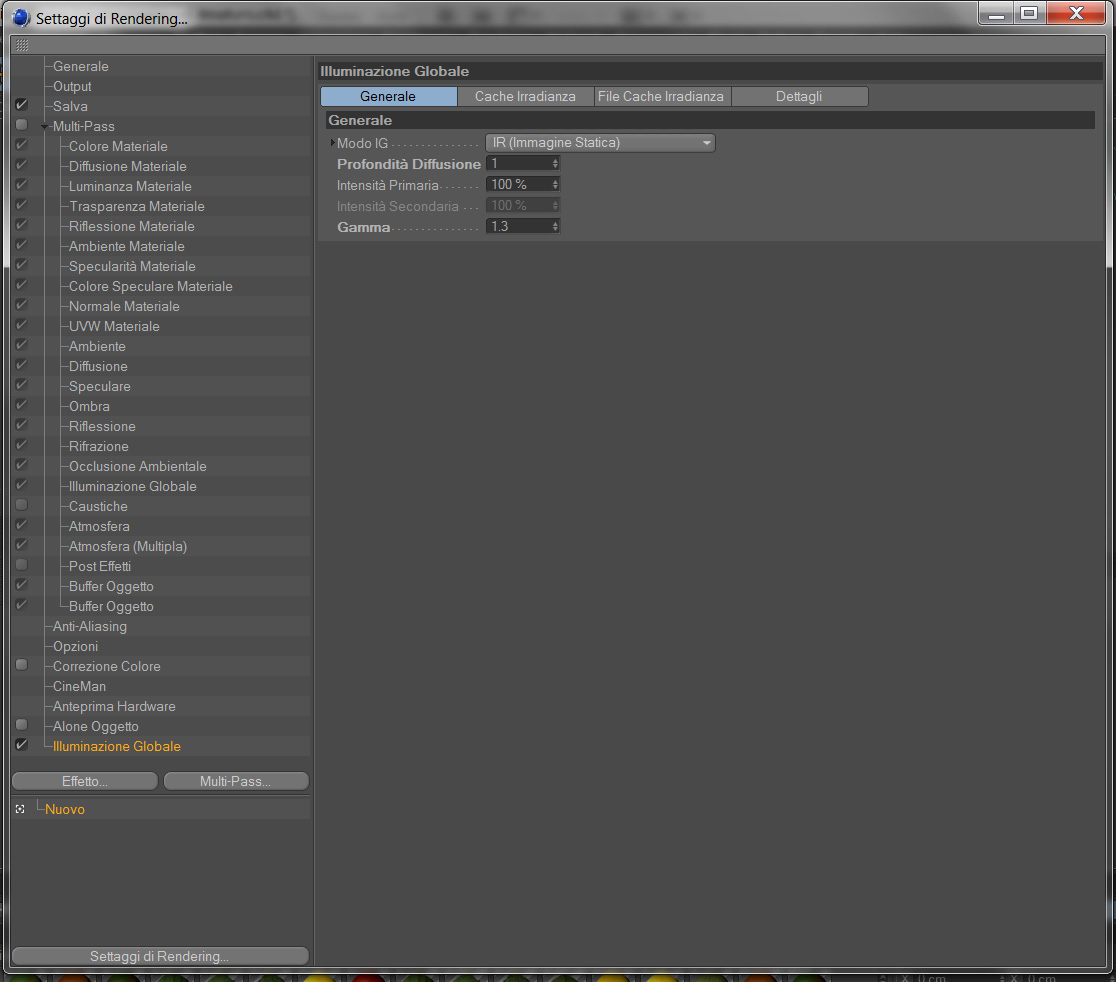Toggle the Atmosfera pass checkbox
This screenshot has height=982, width=1116.
(21, 524)
